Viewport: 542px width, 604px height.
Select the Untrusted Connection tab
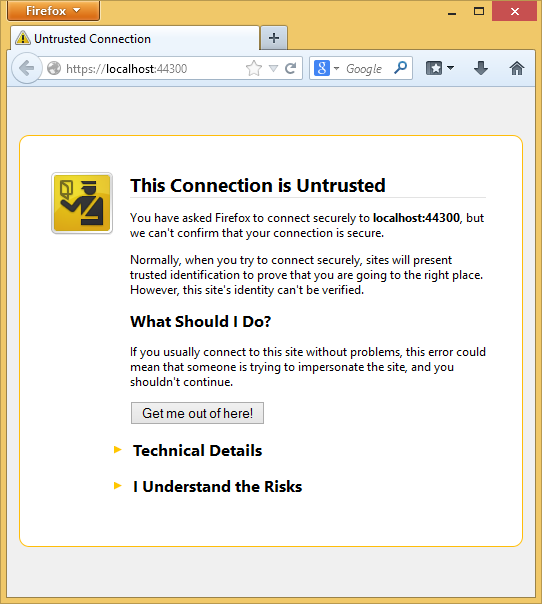pos(135,39)
